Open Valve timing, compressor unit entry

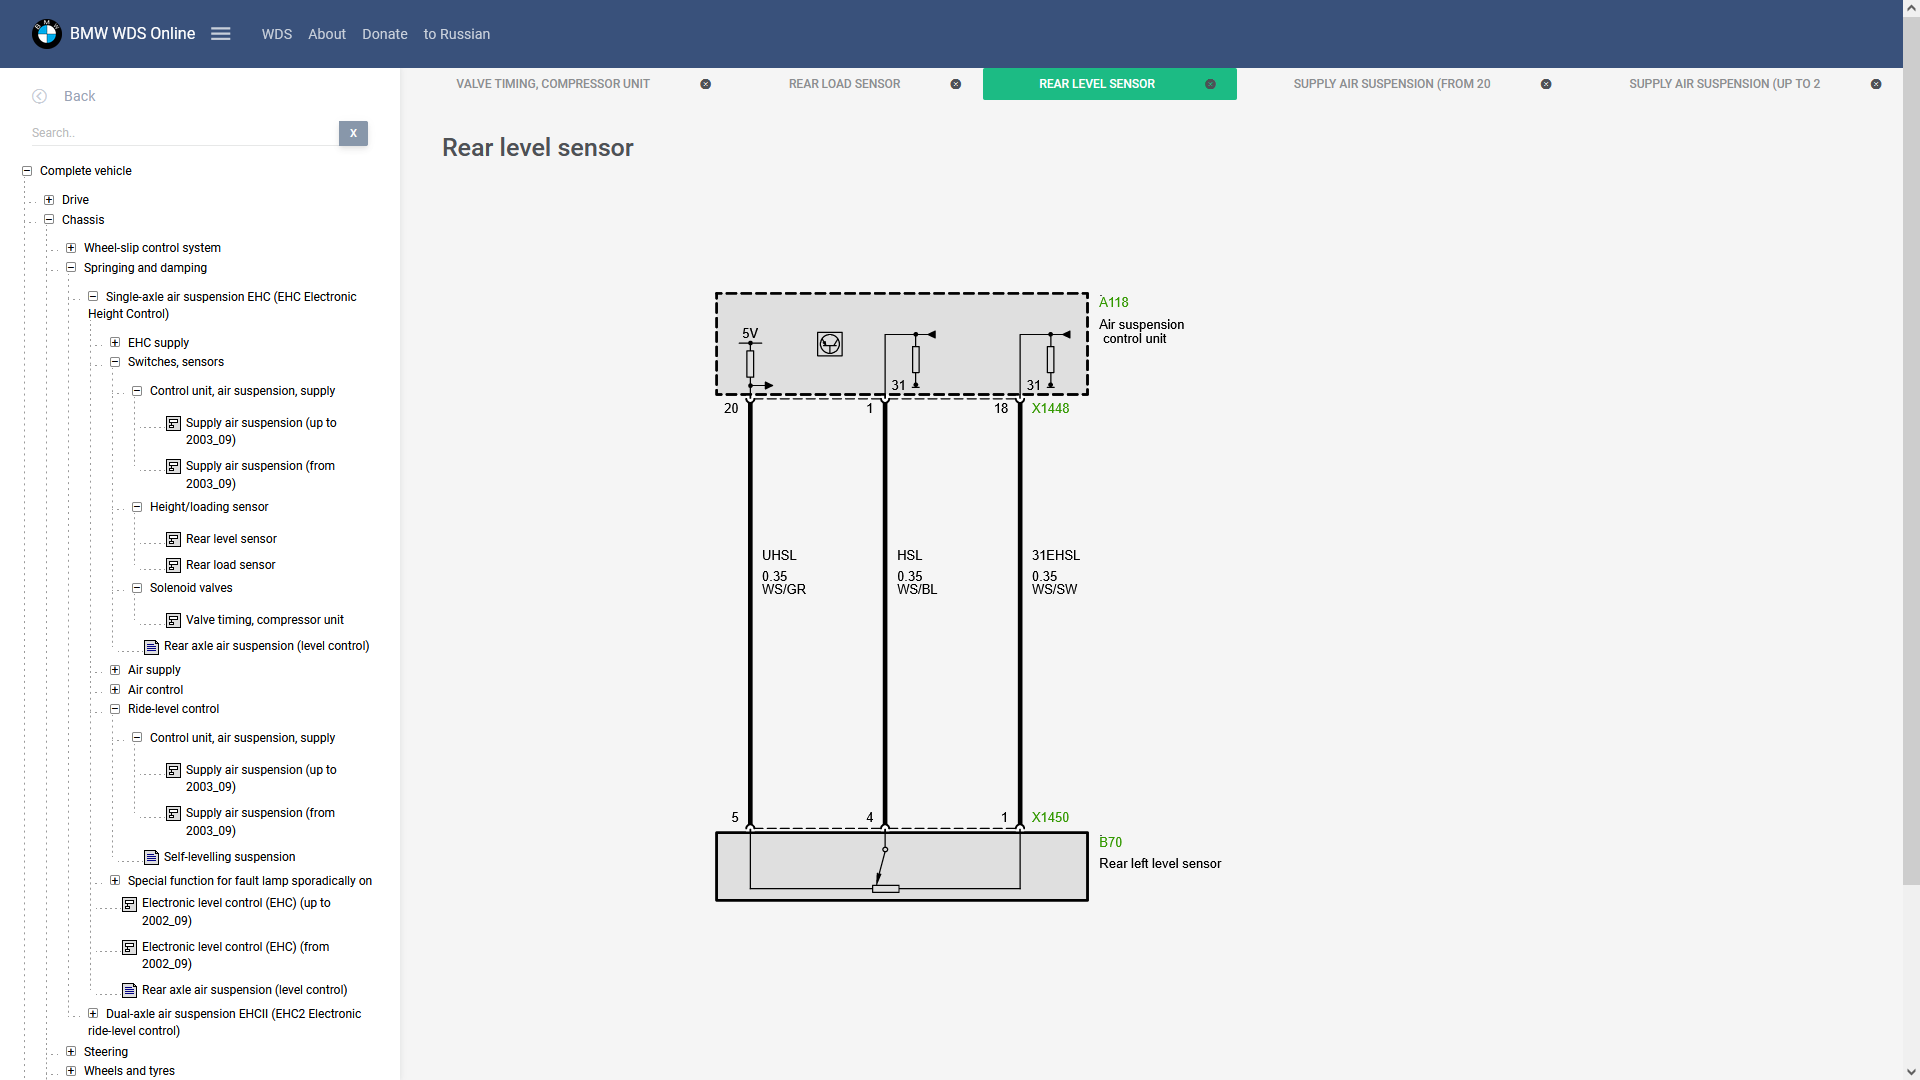(264, 620)
